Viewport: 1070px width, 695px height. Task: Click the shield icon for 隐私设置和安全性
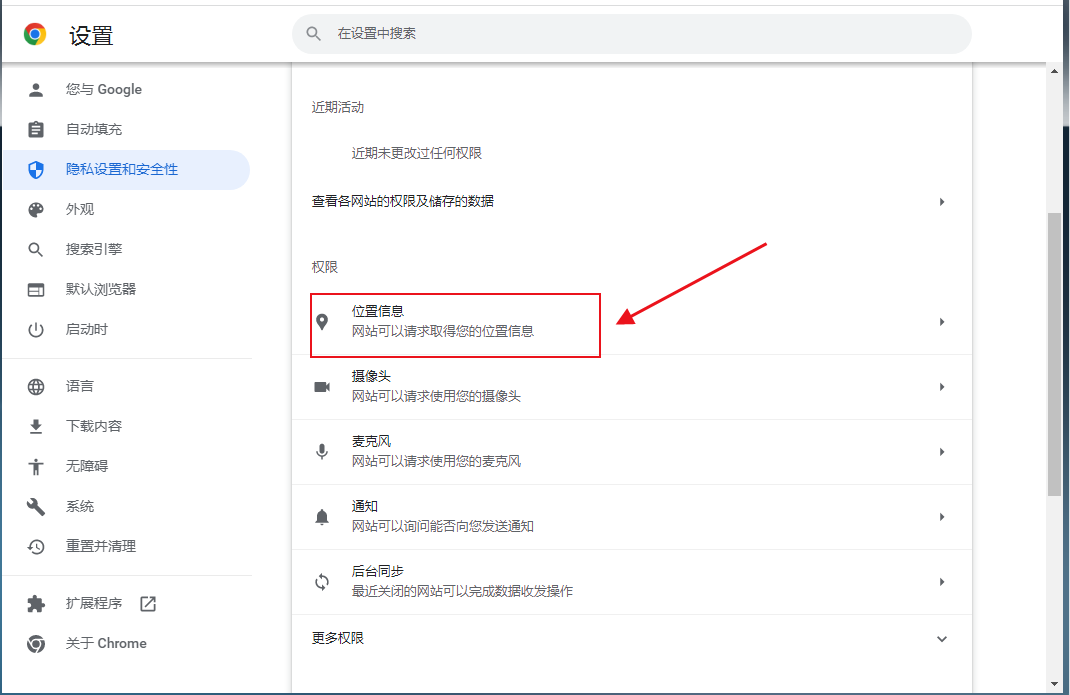[35, 169]
